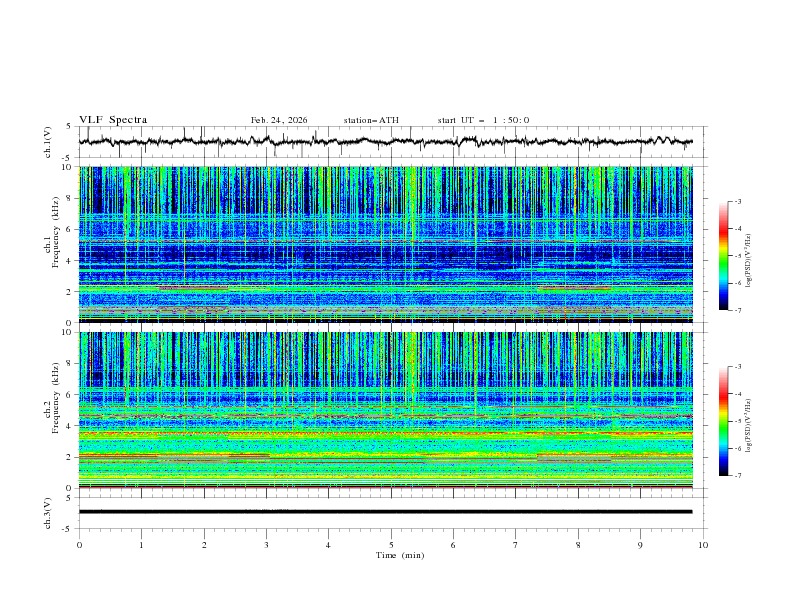Click time axis tick label "9"

(640, 545)
